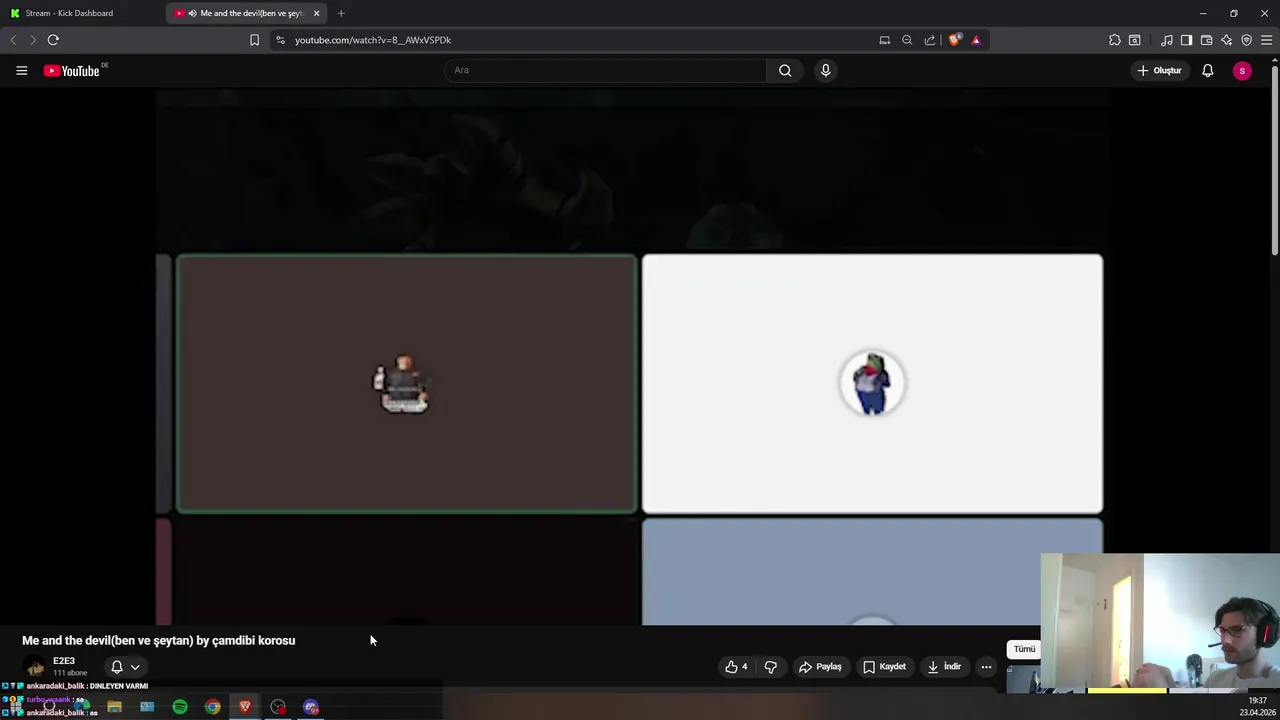Like the video with thumbs up
Viewport: 1280px width, 720px height.
[736, 667]
